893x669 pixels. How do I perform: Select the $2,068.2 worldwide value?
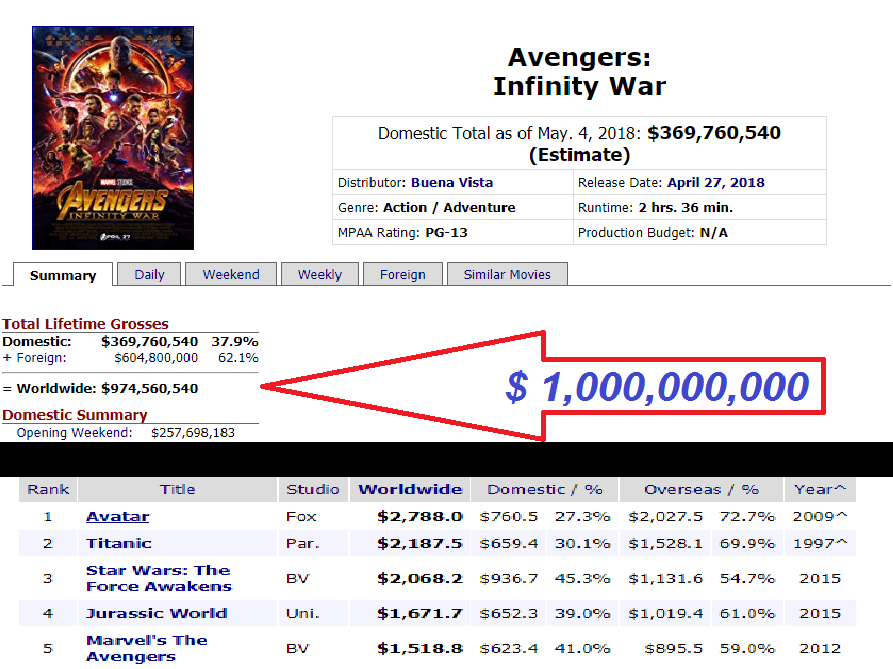click(420, 578)
